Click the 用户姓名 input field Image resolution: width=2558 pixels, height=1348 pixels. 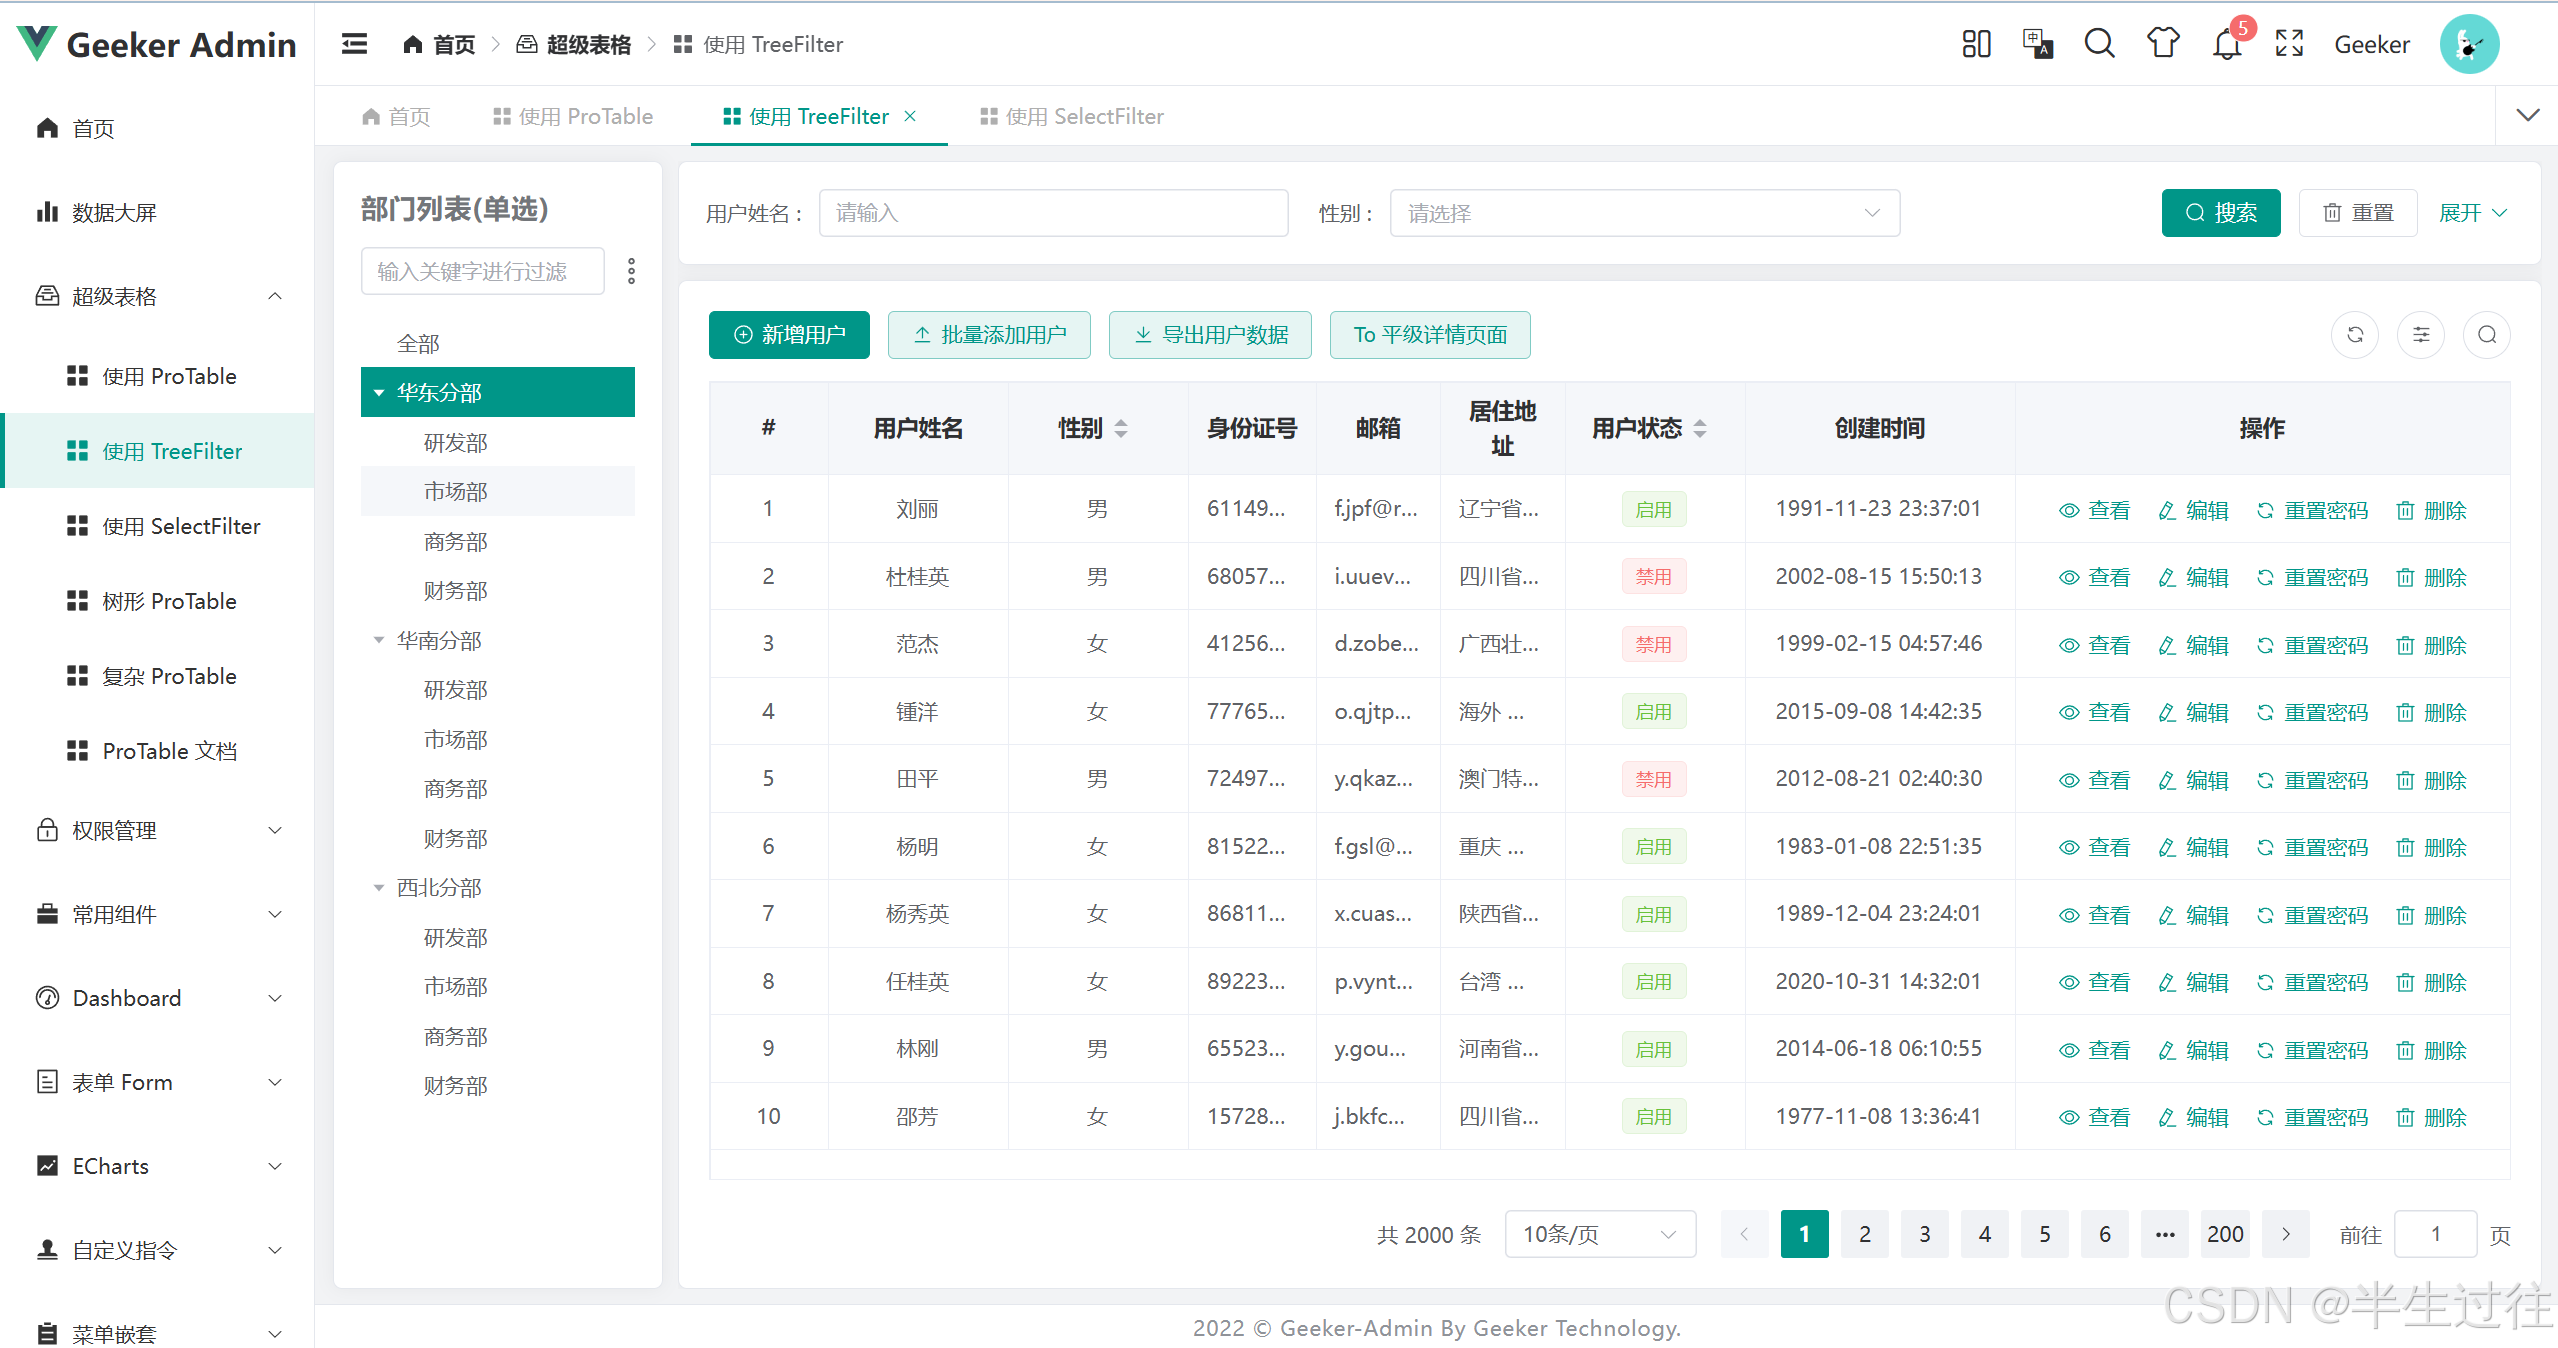click(x=1053, y=213)
